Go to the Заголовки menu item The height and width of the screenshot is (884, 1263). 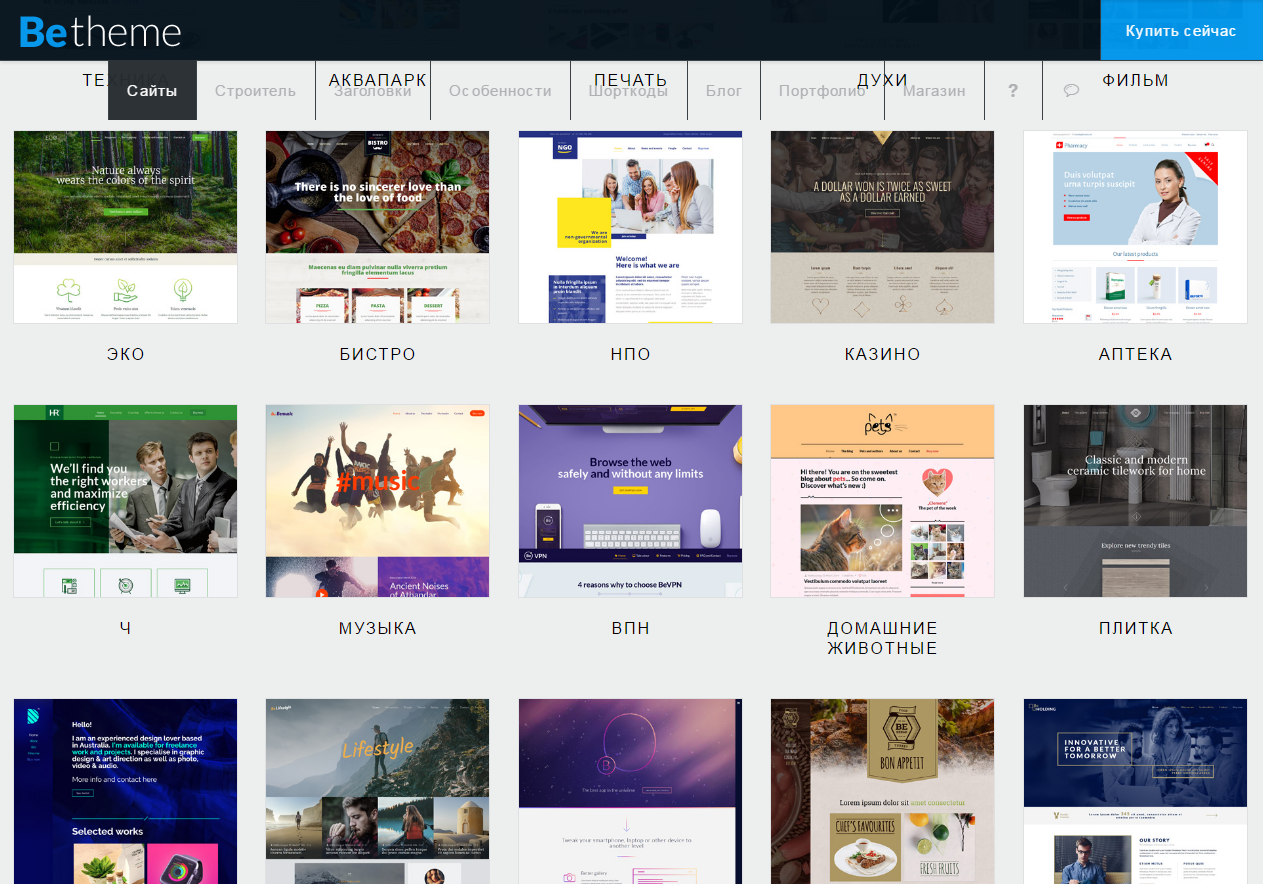(373, 91)
